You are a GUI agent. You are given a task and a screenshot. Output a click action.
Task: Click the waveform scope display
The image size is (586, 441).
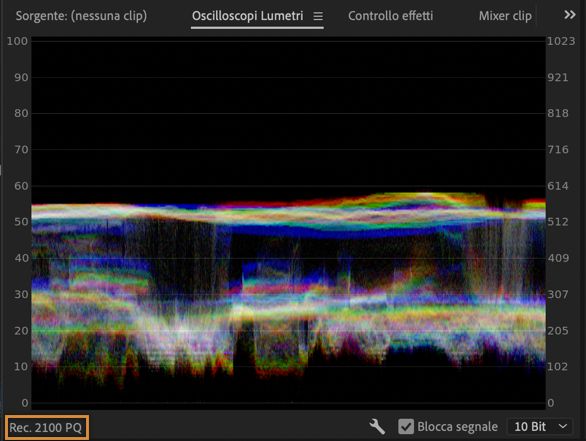(288, 222)
